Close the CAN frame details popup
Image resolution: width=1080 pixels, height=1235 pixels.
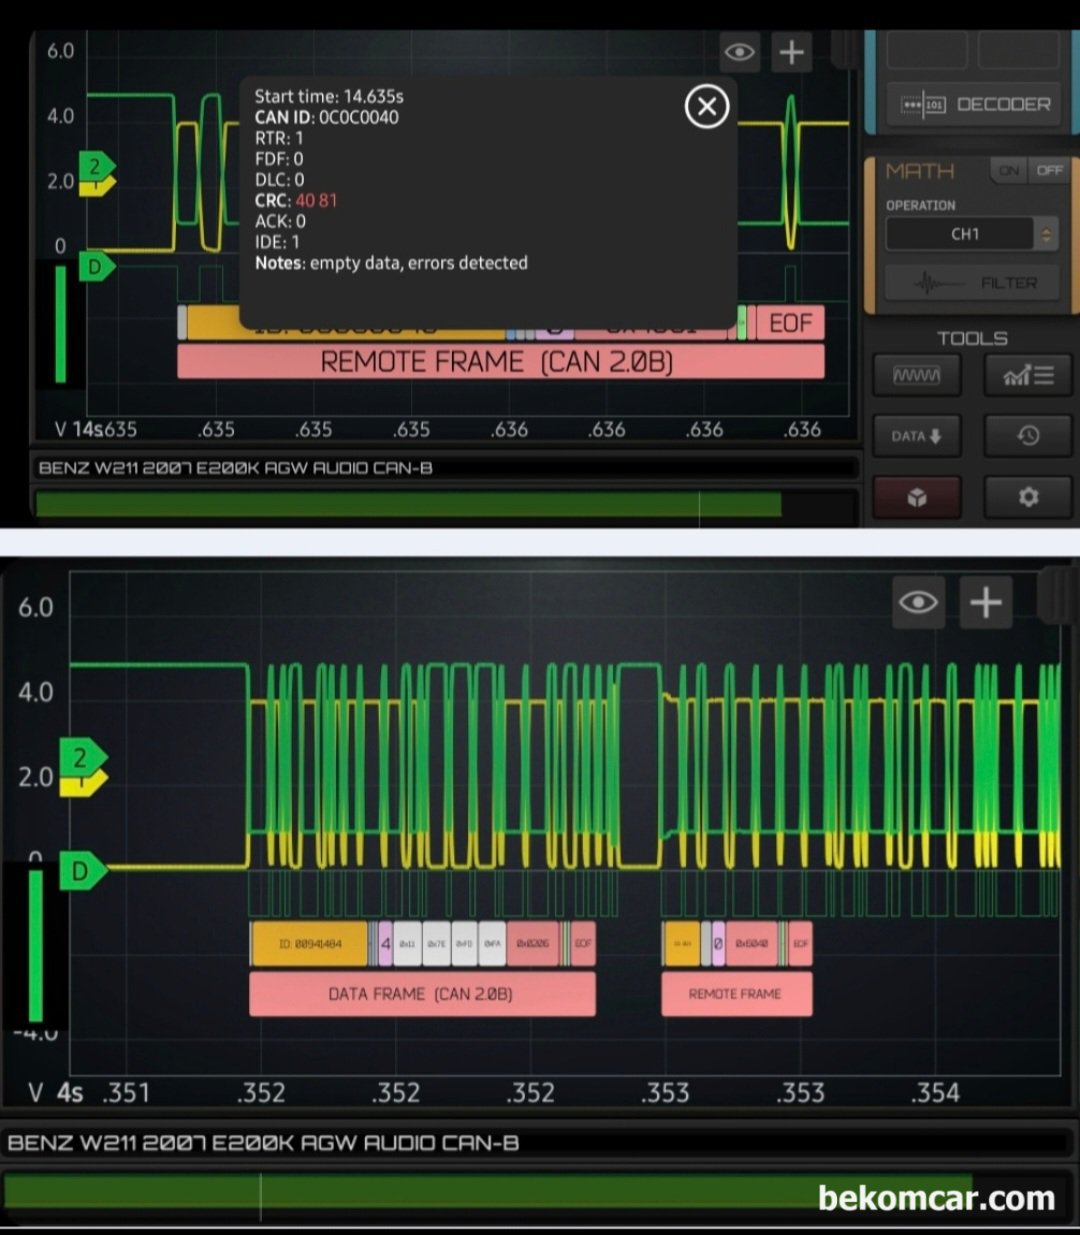pos(706,106)
